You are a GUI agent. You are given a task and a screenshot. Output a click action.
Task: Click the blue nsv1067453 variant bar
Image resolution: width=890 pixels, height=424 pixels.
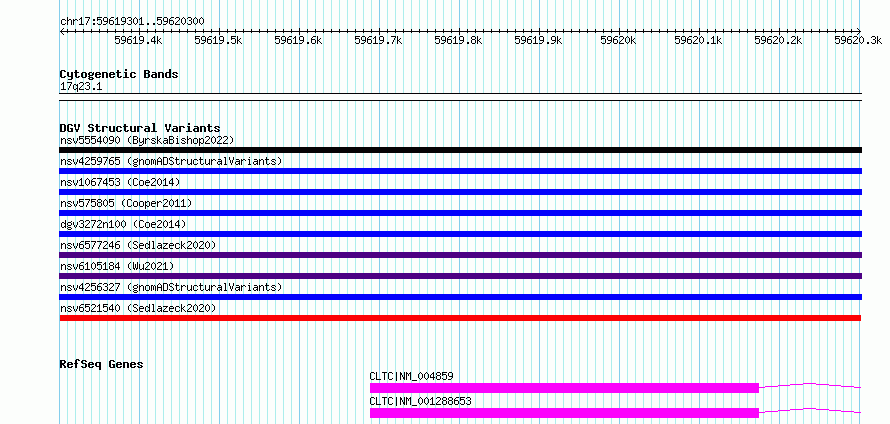(460, 192)
